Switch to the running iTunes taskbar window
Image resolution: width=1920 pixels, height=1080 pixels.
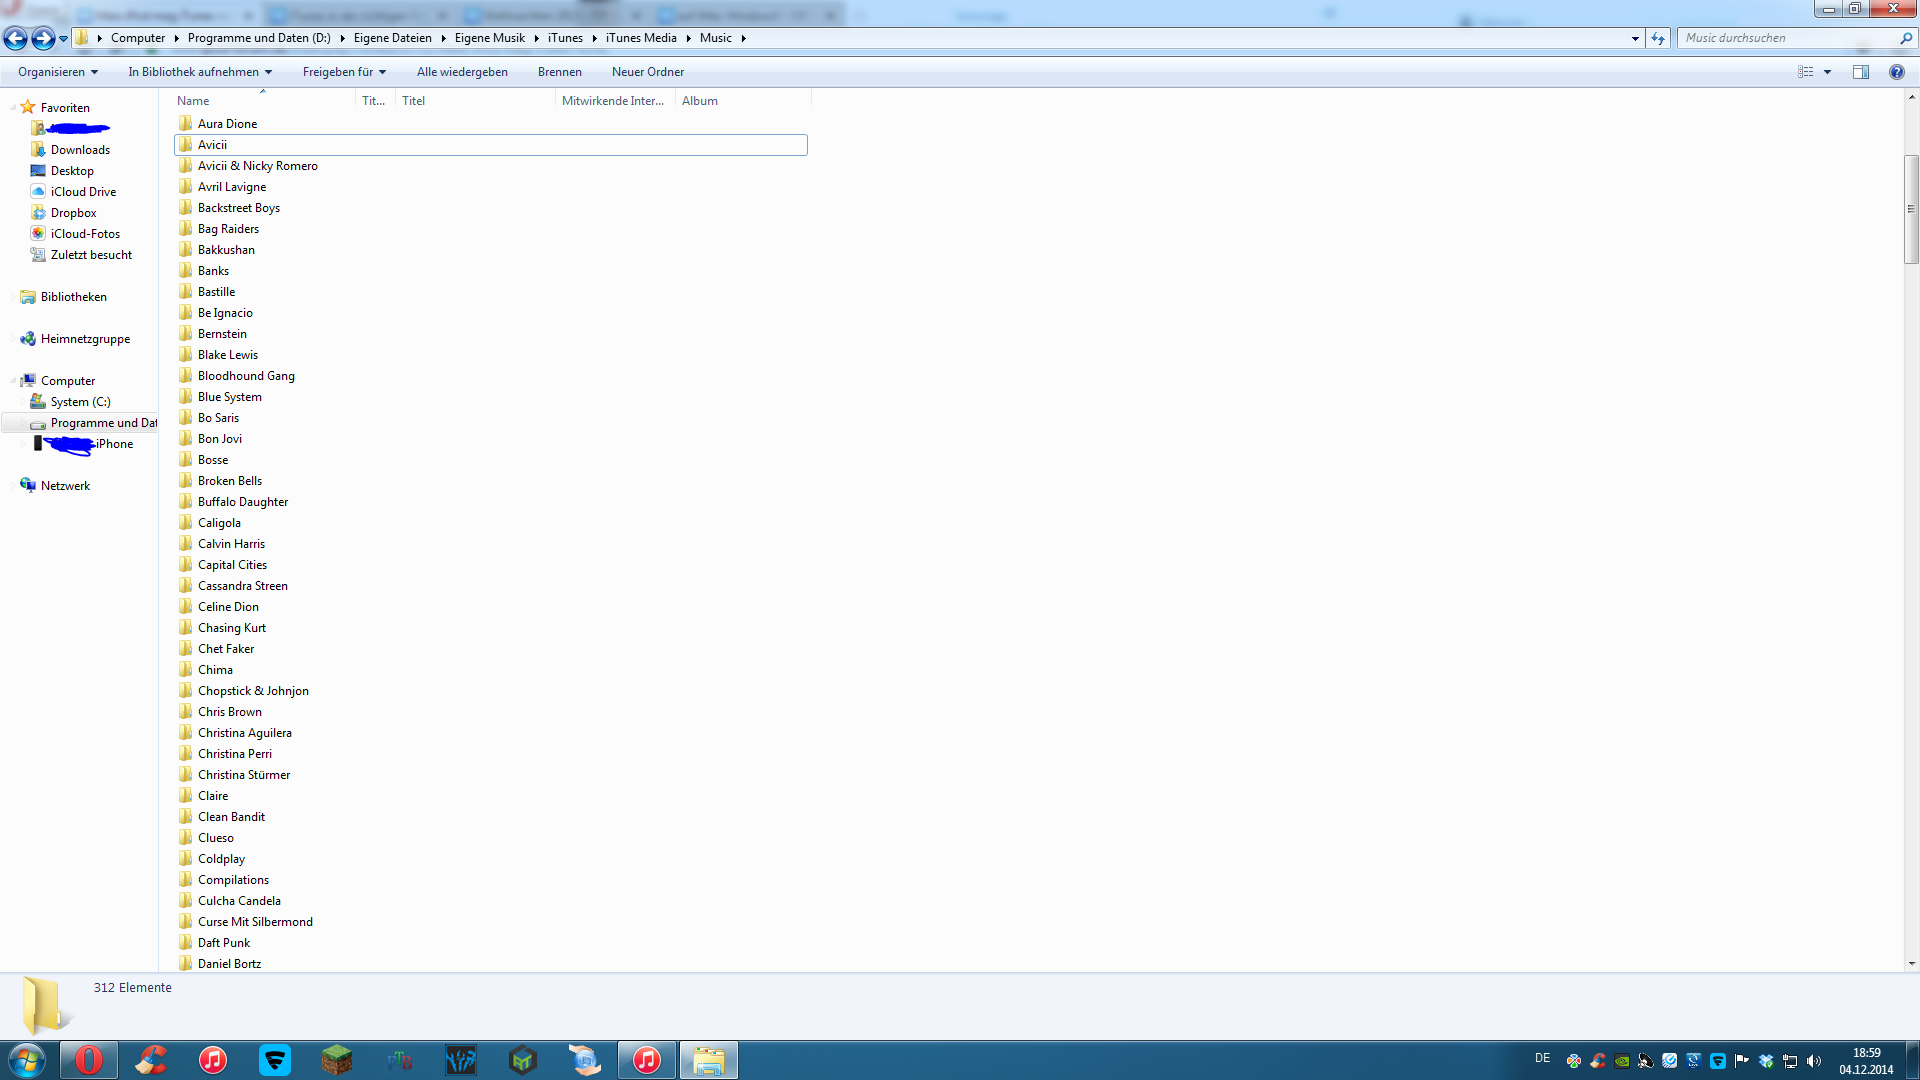point(647,1060)
